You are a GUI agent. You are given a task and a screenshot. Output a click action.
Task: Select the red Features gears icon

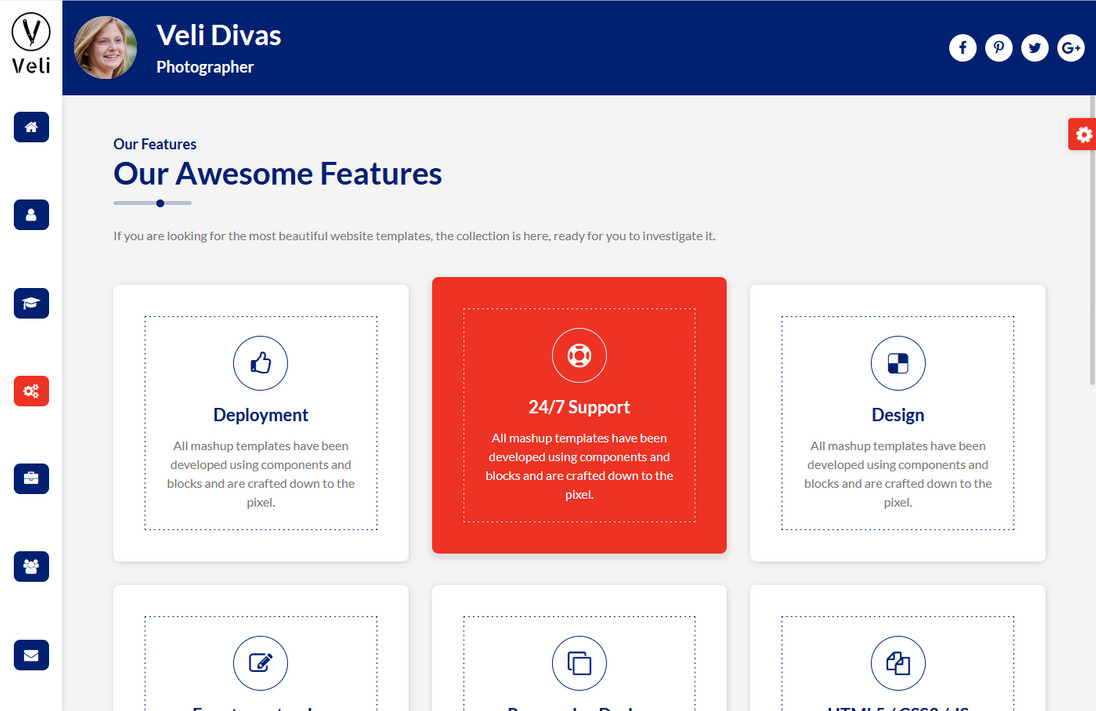click(31, 391)
